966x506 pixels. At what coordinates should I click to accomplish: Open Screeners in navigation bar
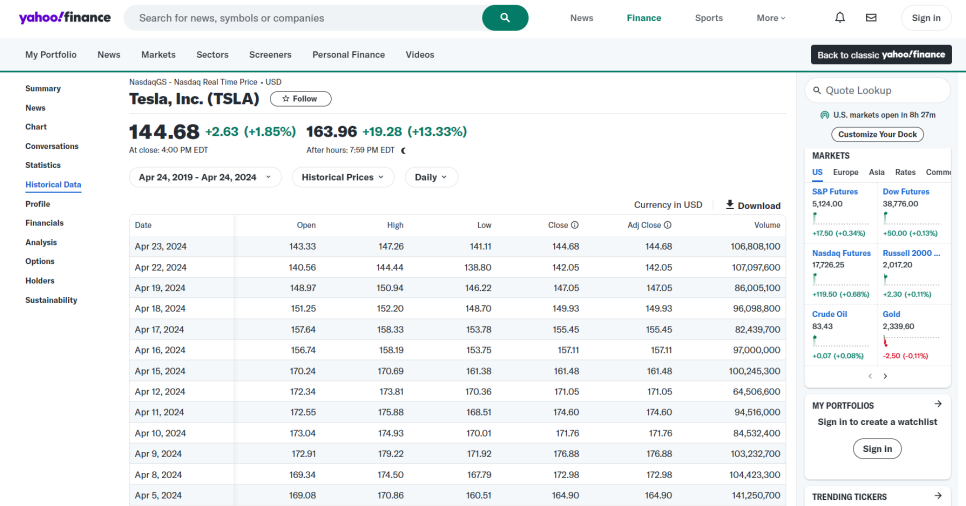pos(270,55)
